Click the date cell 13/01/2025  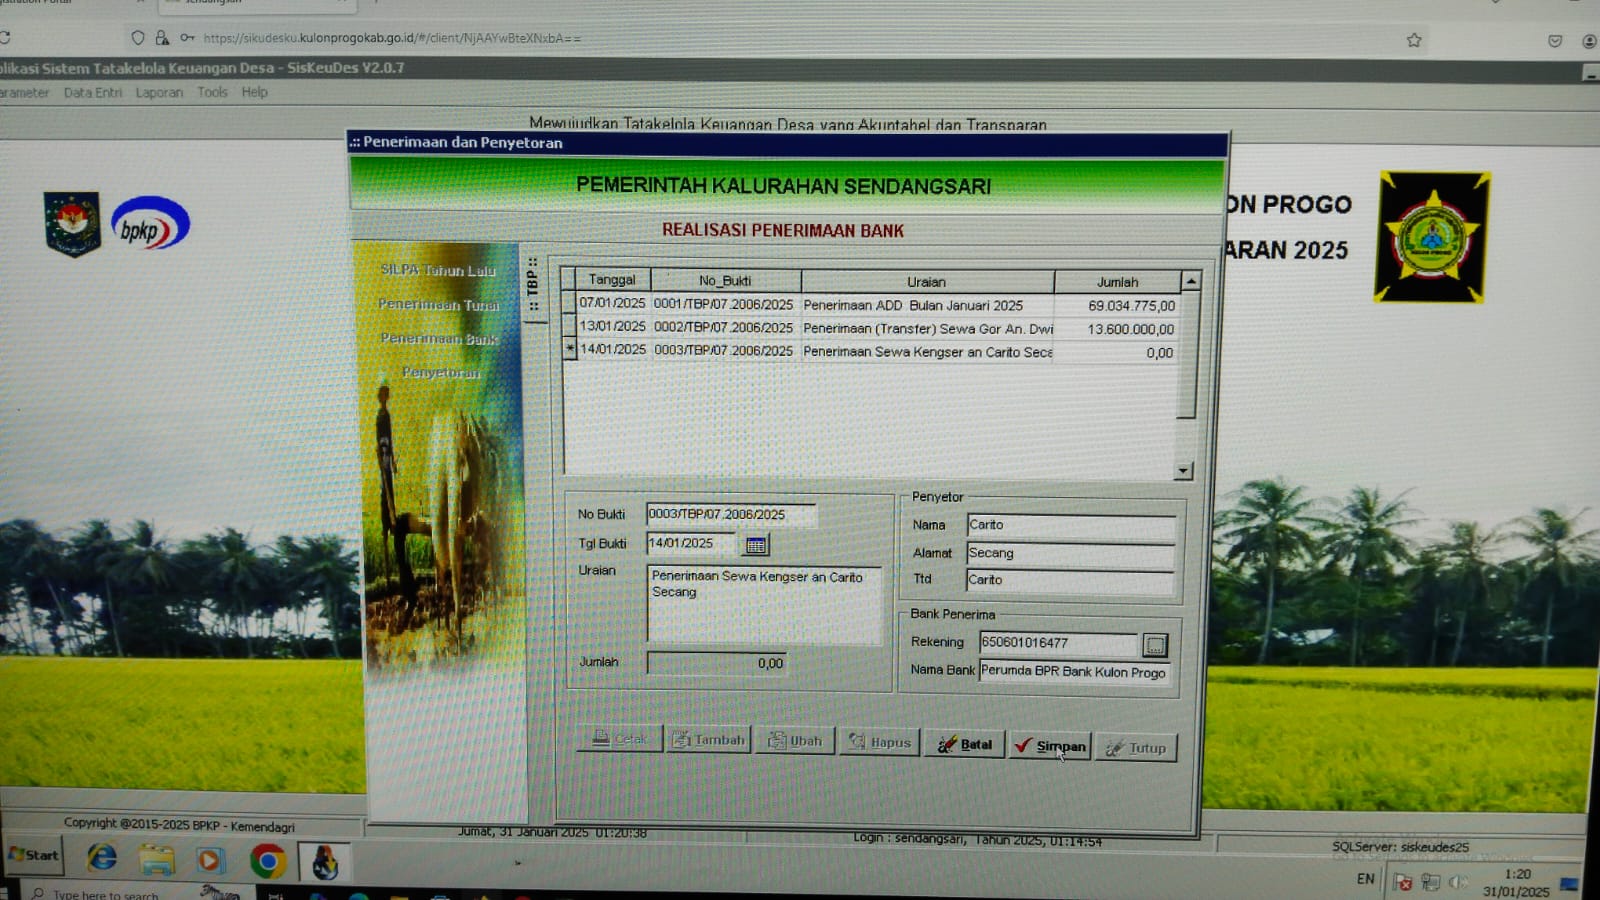point(613,326)
